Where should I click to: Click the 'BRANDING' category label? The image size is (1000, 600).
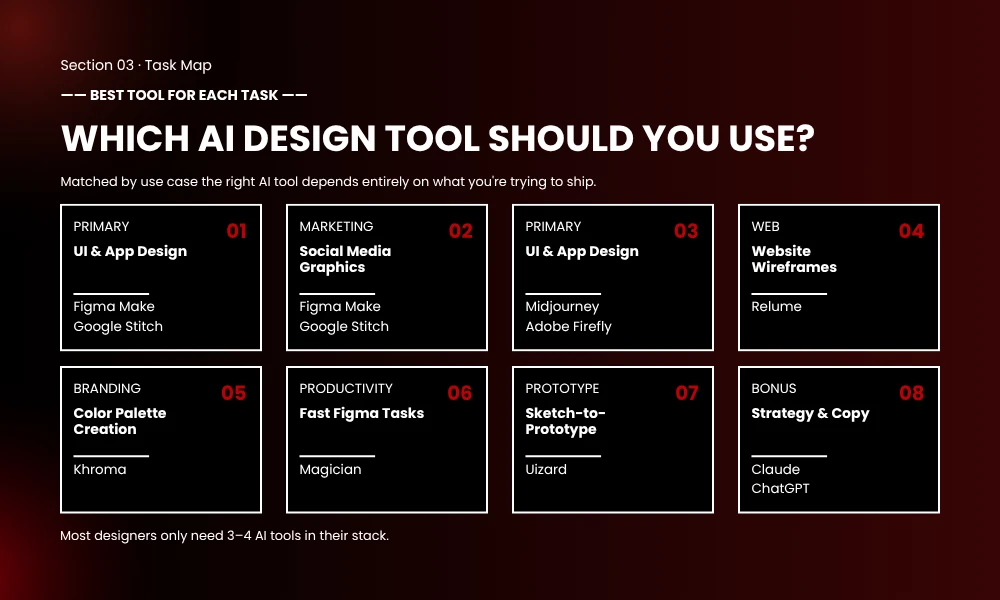107,388
